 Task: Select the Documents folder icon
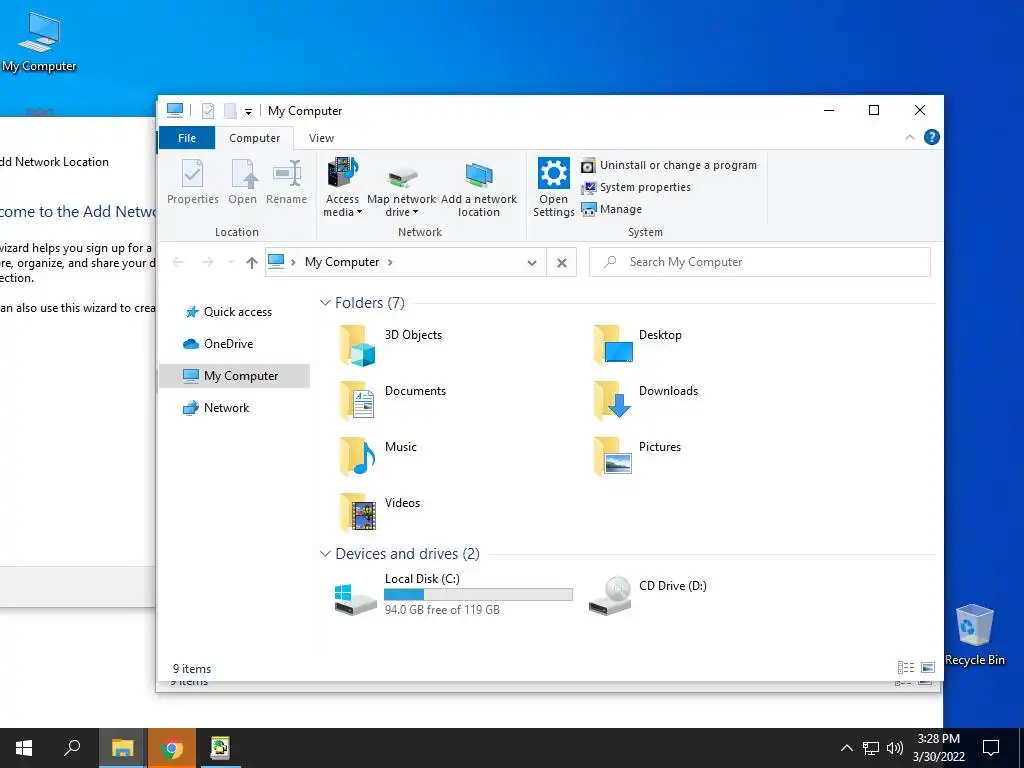tap(357, 400)
